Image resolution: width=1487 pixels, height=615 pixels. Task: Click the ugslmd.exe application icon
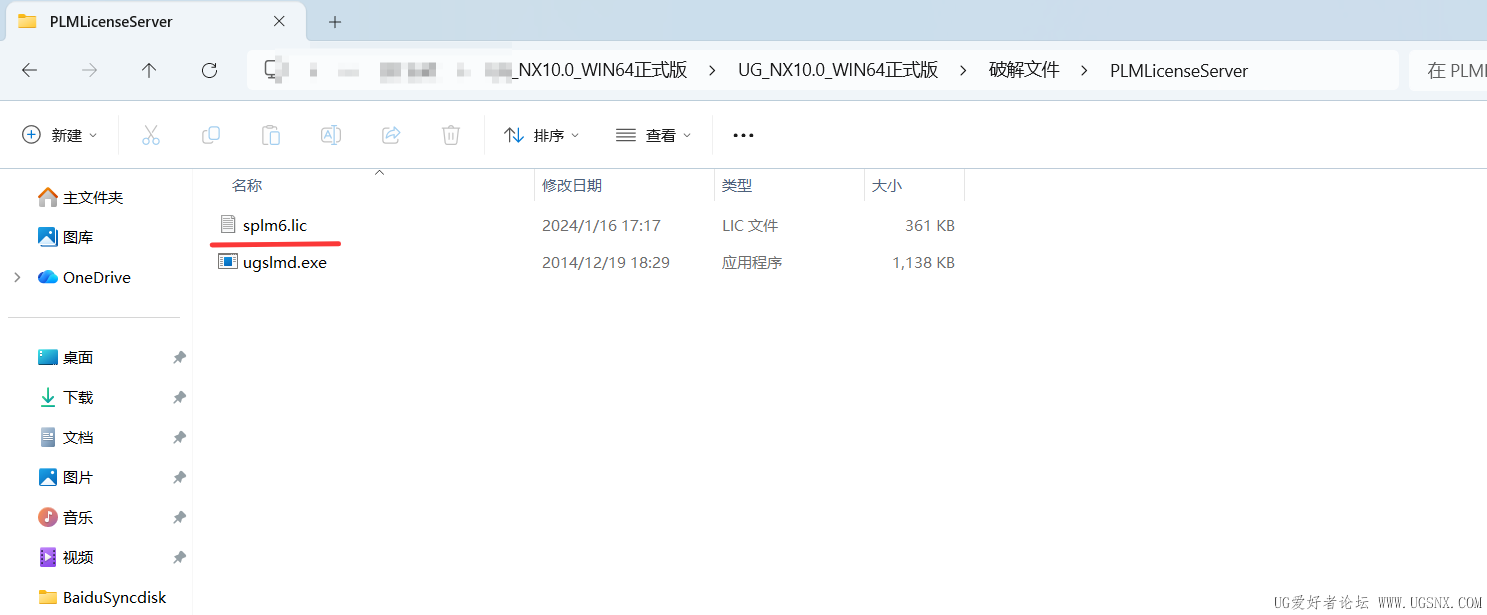coord(227,262)
